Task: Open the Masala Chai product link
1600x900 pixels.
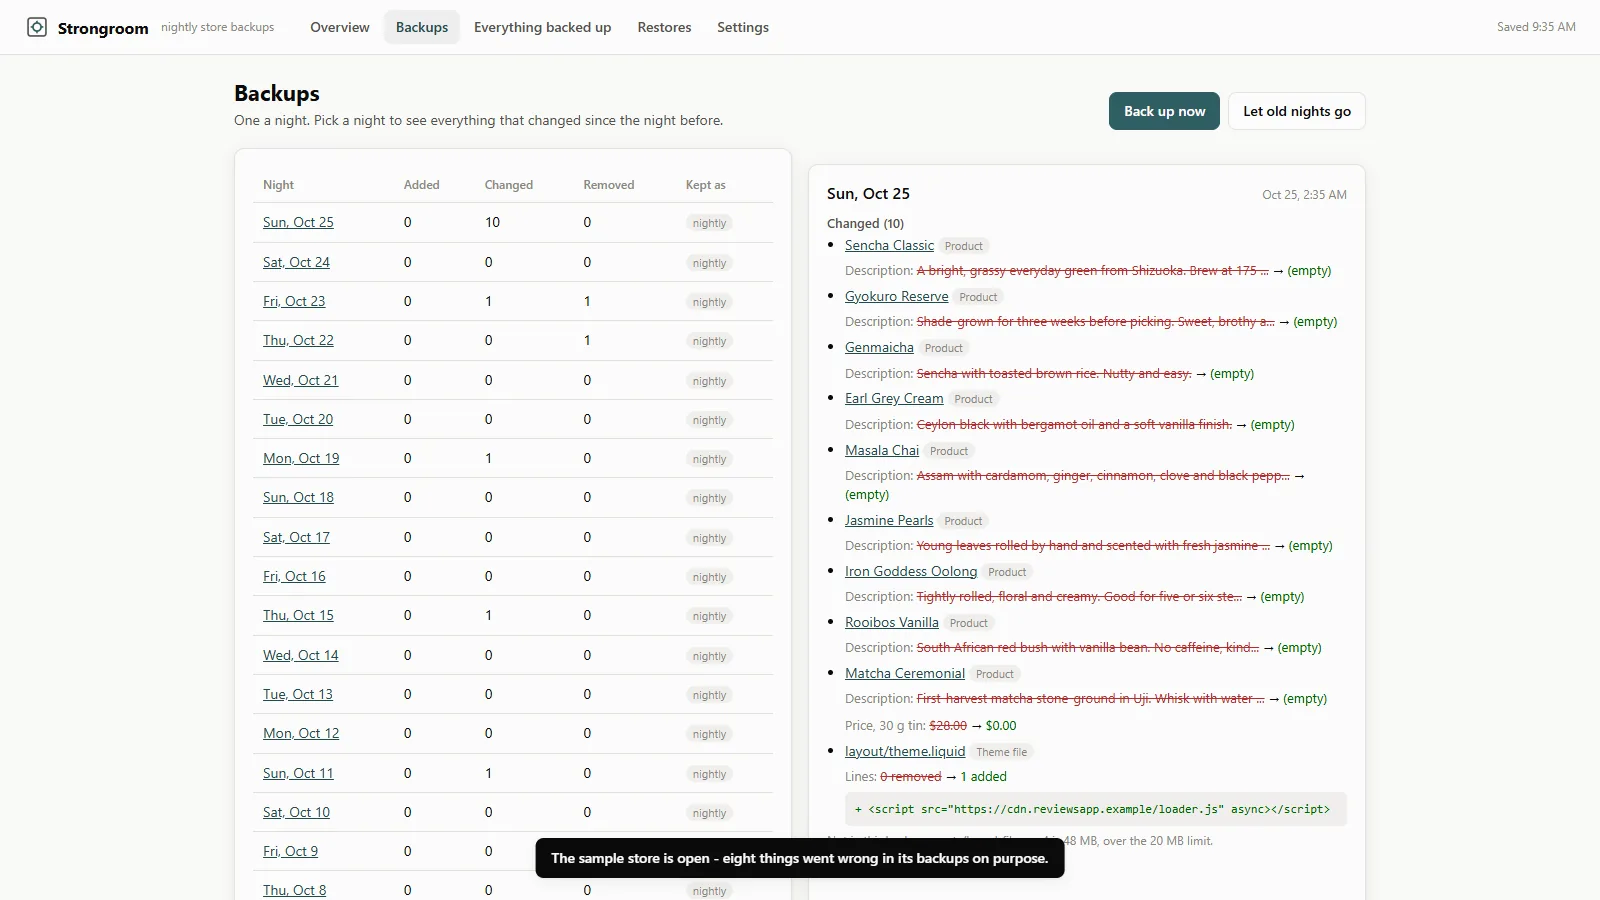Action: [882, 450]
